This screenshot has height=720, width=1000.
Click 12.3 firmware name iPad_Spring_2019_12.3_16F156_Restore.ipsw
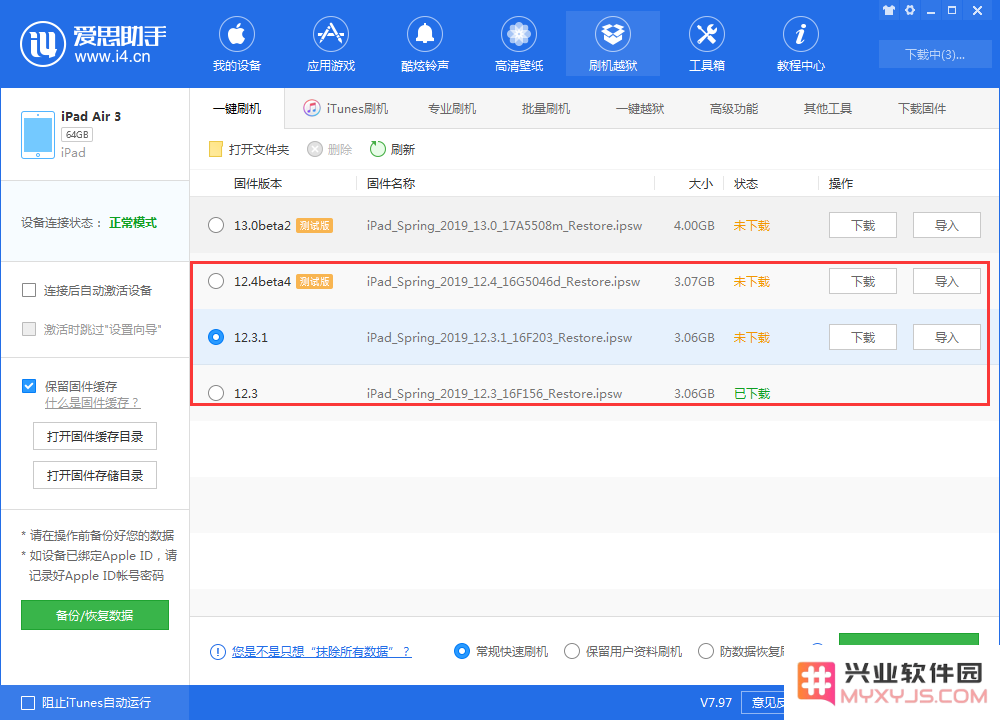tap(494, 393)
